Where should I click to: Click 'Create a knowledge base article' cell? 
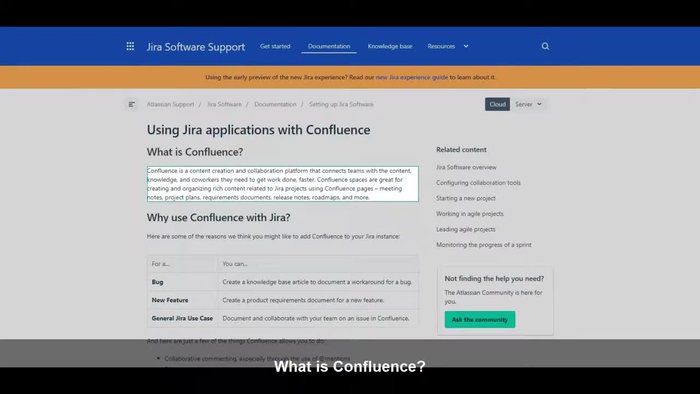(317, 282)
